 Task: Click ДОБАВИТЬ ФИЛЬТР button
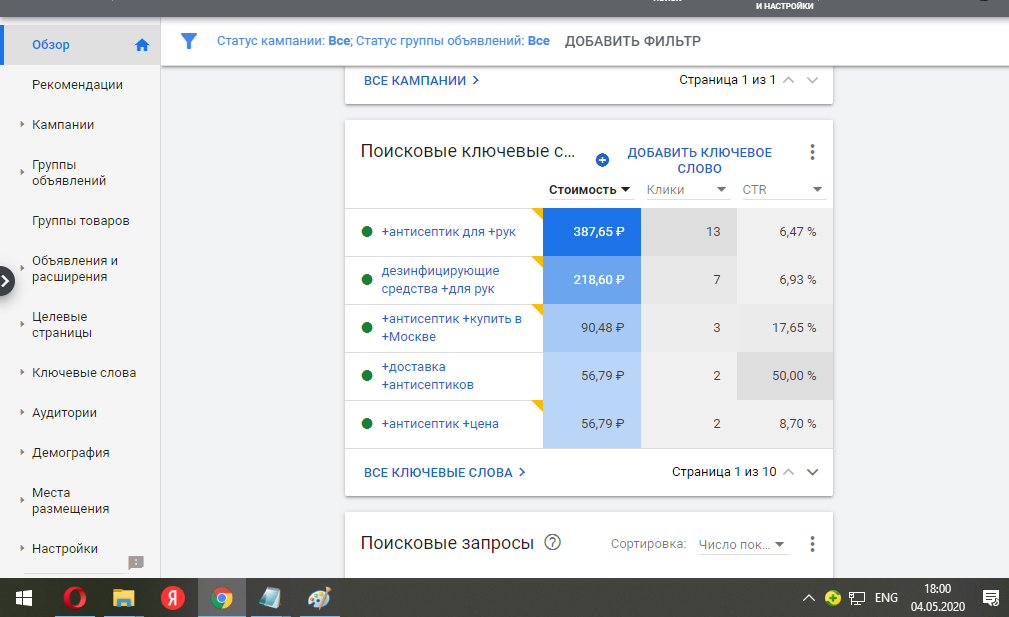632,41
